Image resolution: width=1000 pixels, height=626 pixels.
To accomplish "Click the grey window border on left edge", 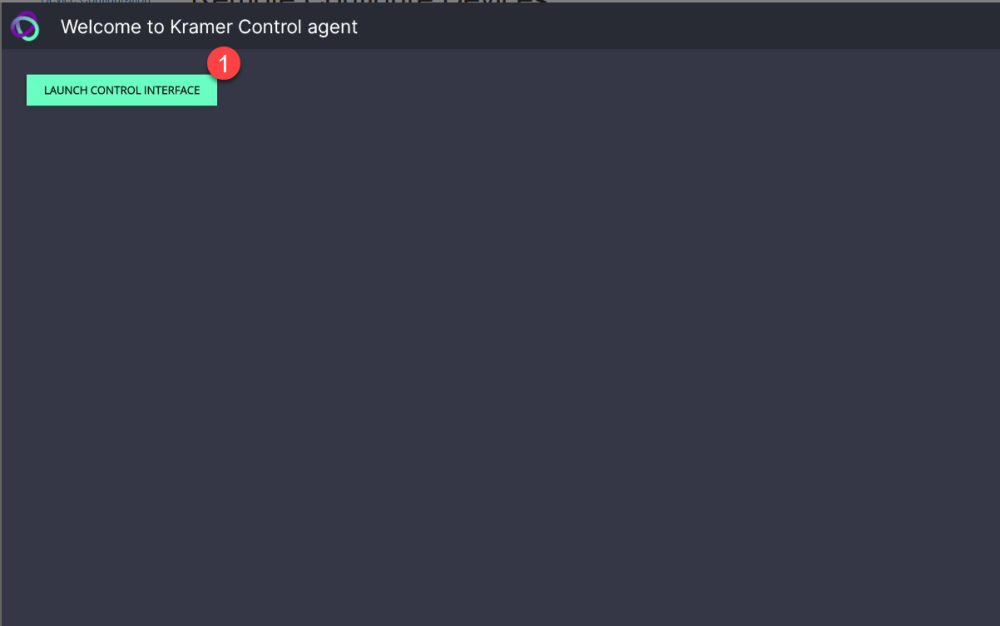I will 1,319.
